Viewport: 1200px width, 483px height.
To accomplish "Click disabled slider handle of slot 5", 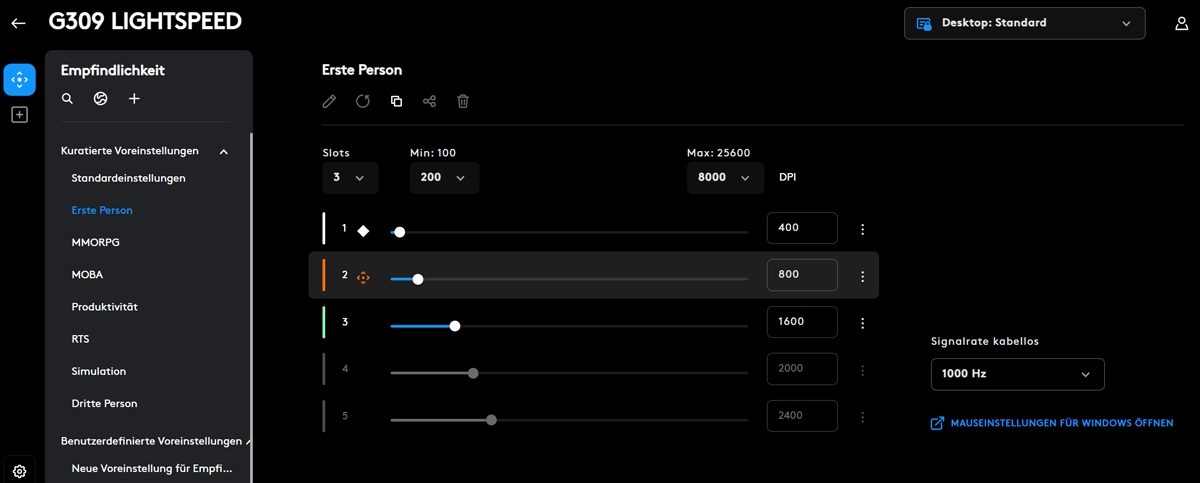I will pos(491,420).
